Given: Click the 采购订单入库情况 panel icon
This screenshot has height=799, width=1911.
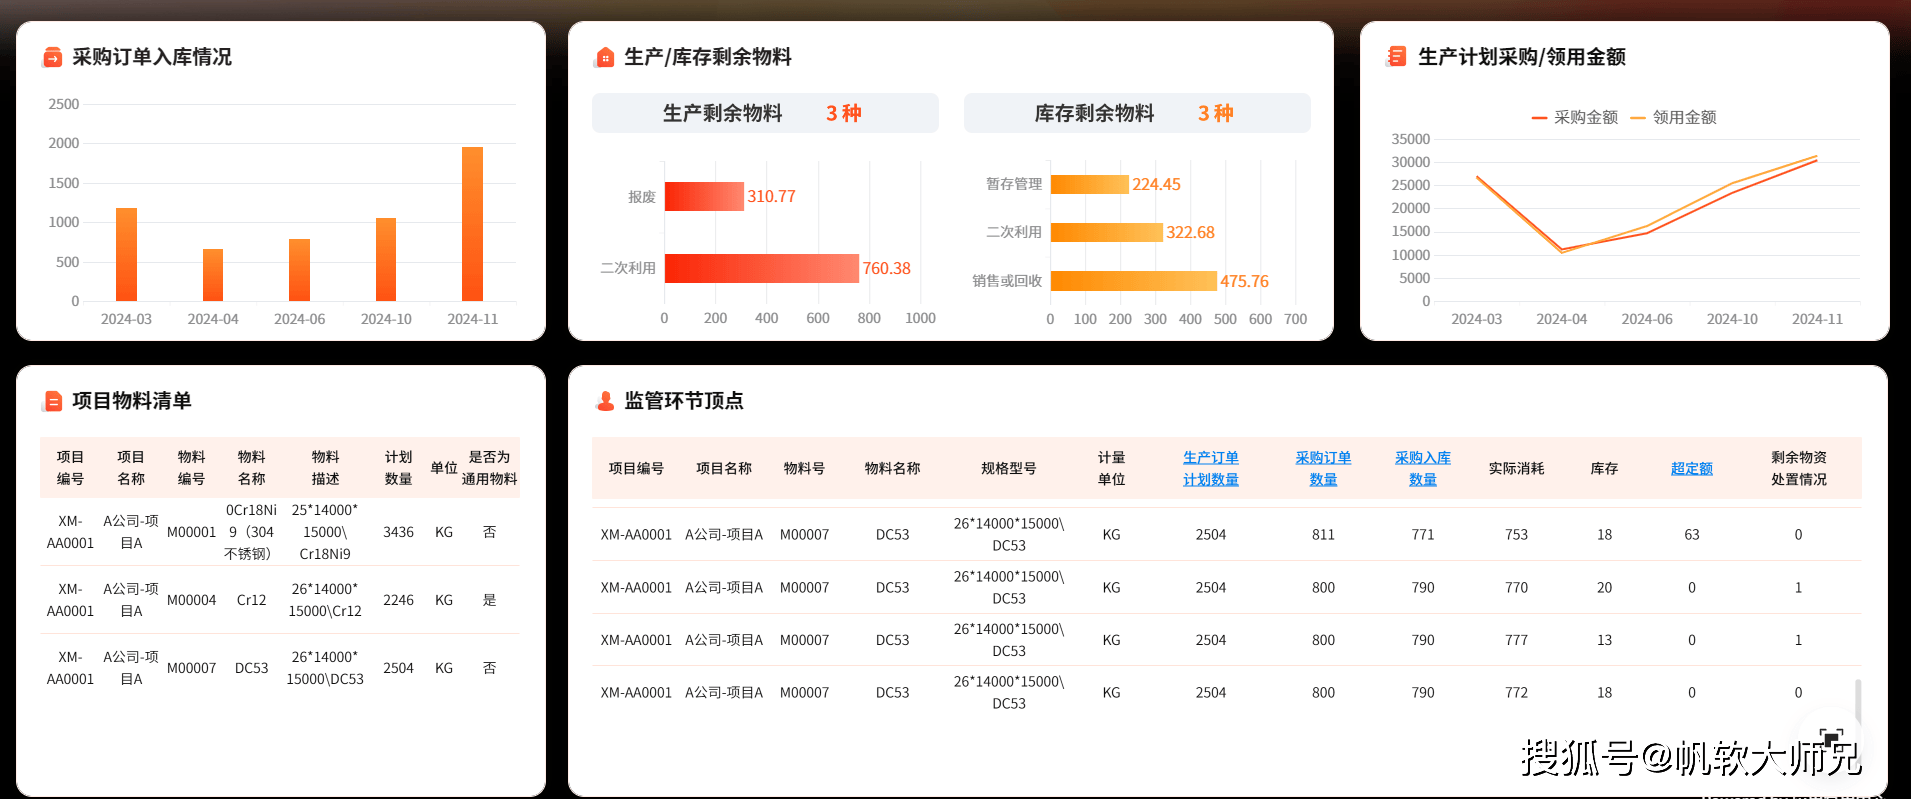Looking at the screenshot, I should point(52,58).
